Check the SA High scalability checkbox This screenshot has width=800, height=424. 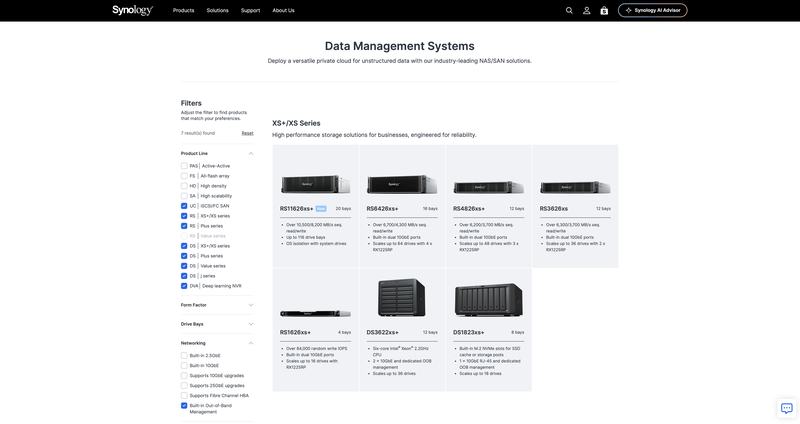184,196
